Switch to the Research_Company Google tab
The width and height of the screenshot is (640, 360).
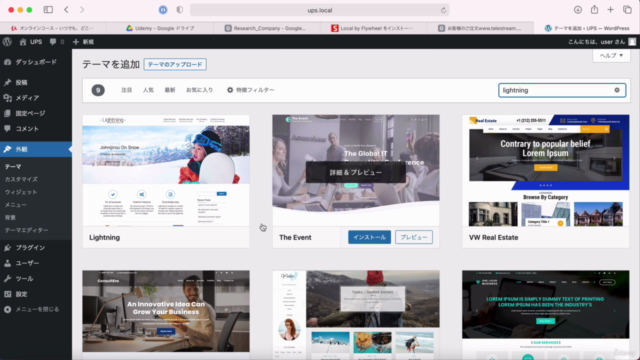[267, 28]
